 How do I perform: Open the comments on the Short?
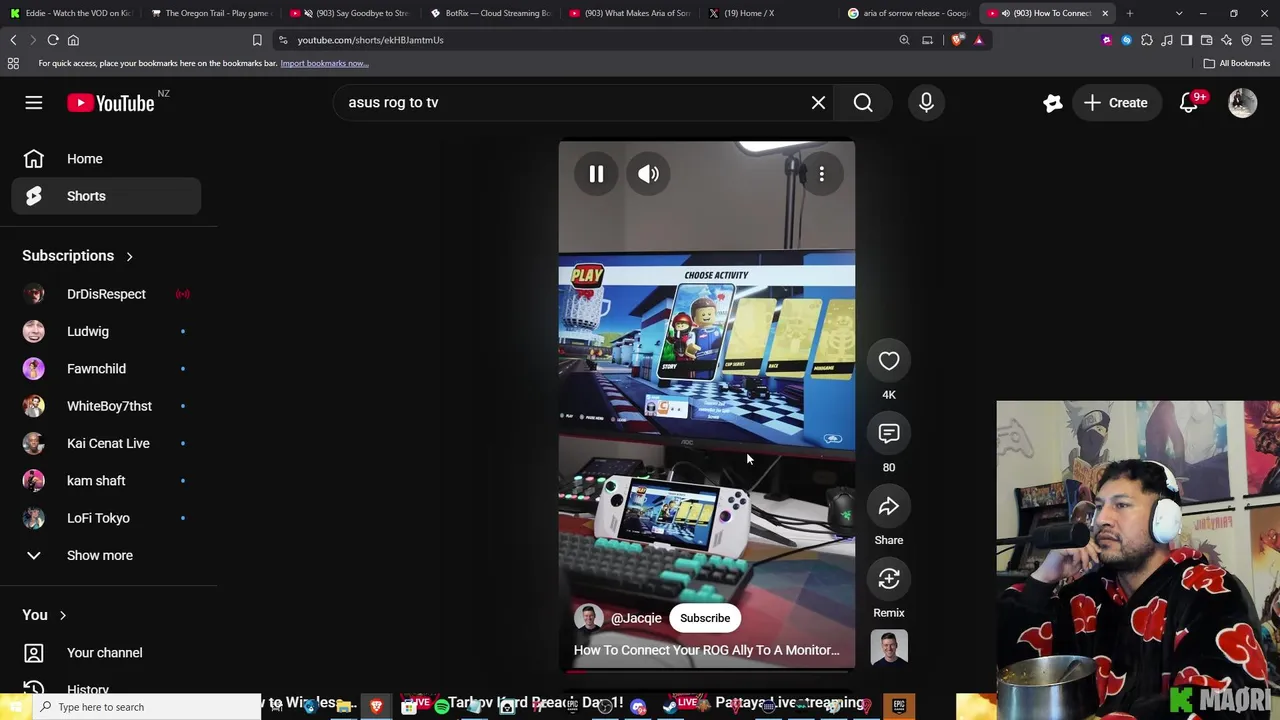[x=889, y=433]
